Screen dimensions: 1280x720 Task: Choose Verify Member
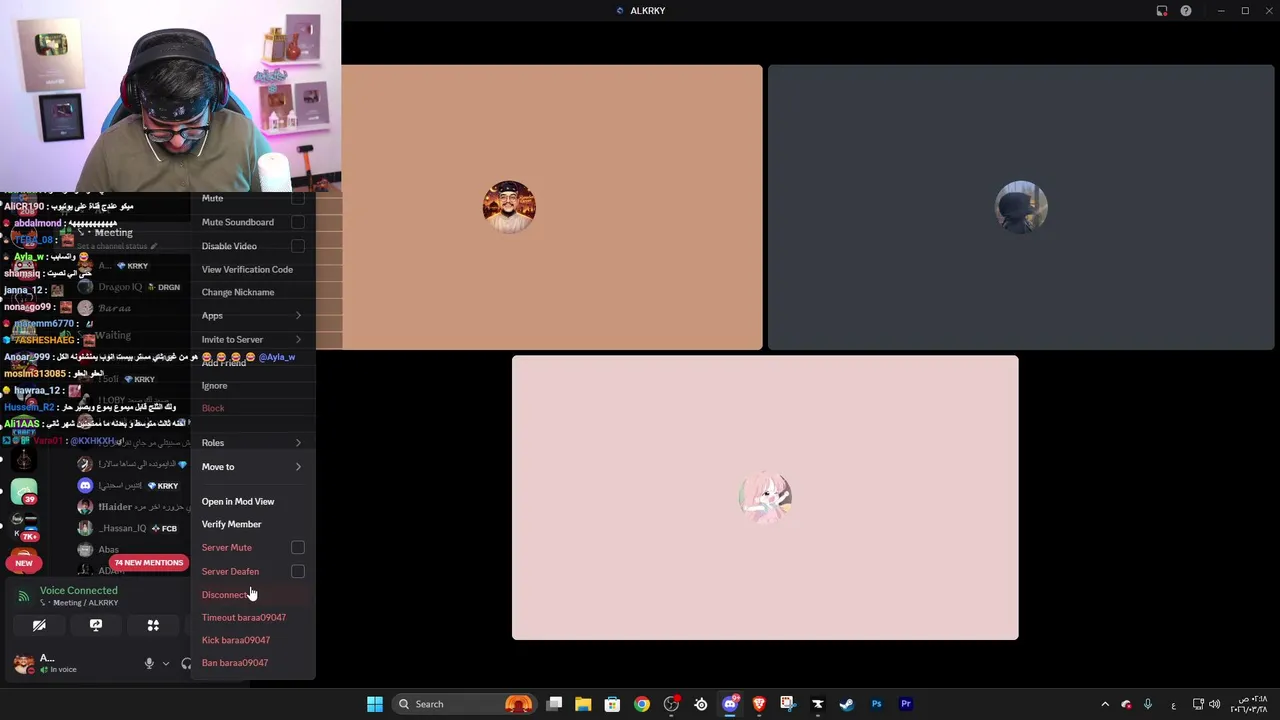[231, 524]
